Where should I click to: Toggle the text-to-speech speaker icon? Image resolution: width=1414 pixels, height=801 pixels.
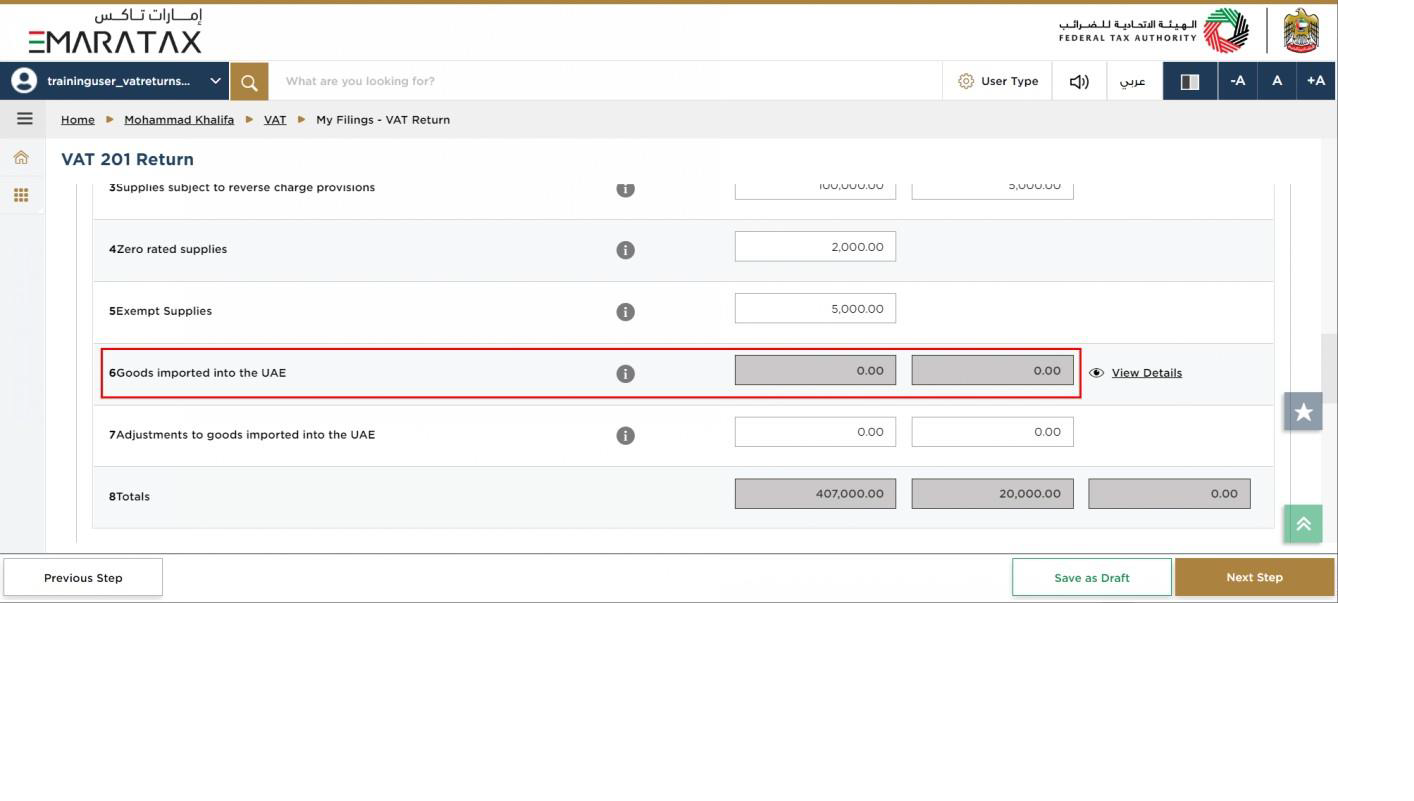1079,81
